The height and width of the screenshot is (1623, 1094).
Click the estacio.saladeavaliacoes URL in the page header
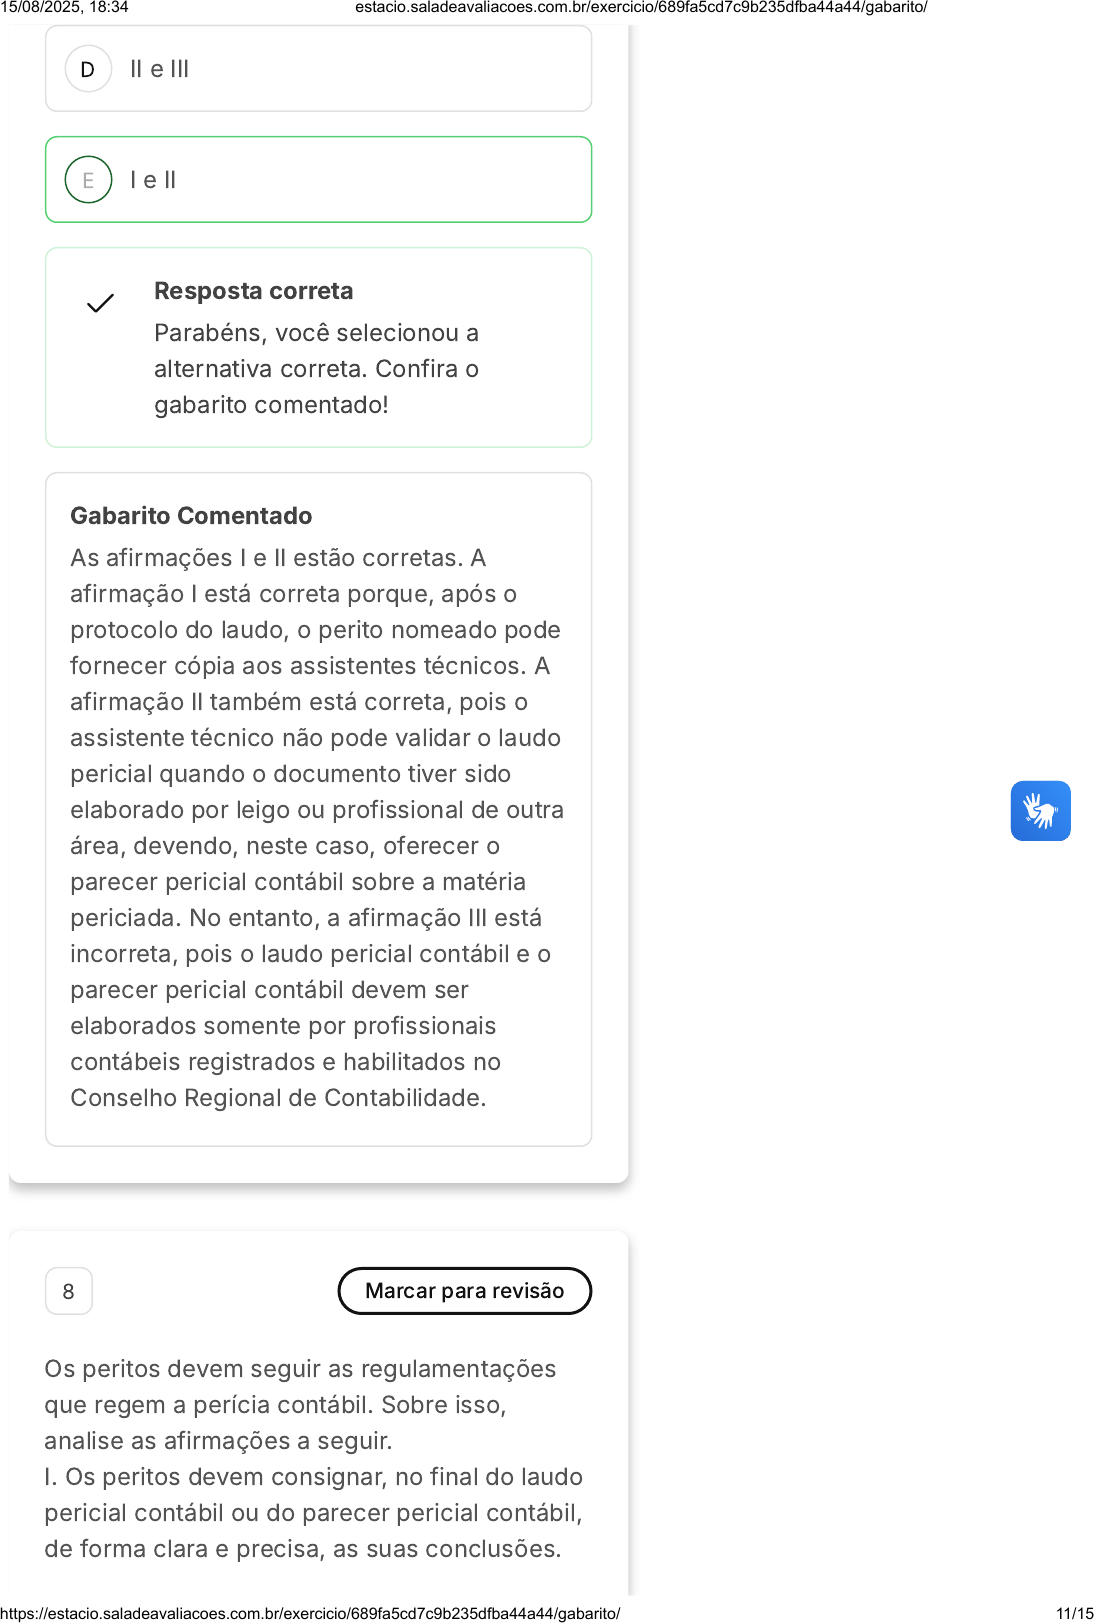tap(641, 7)
